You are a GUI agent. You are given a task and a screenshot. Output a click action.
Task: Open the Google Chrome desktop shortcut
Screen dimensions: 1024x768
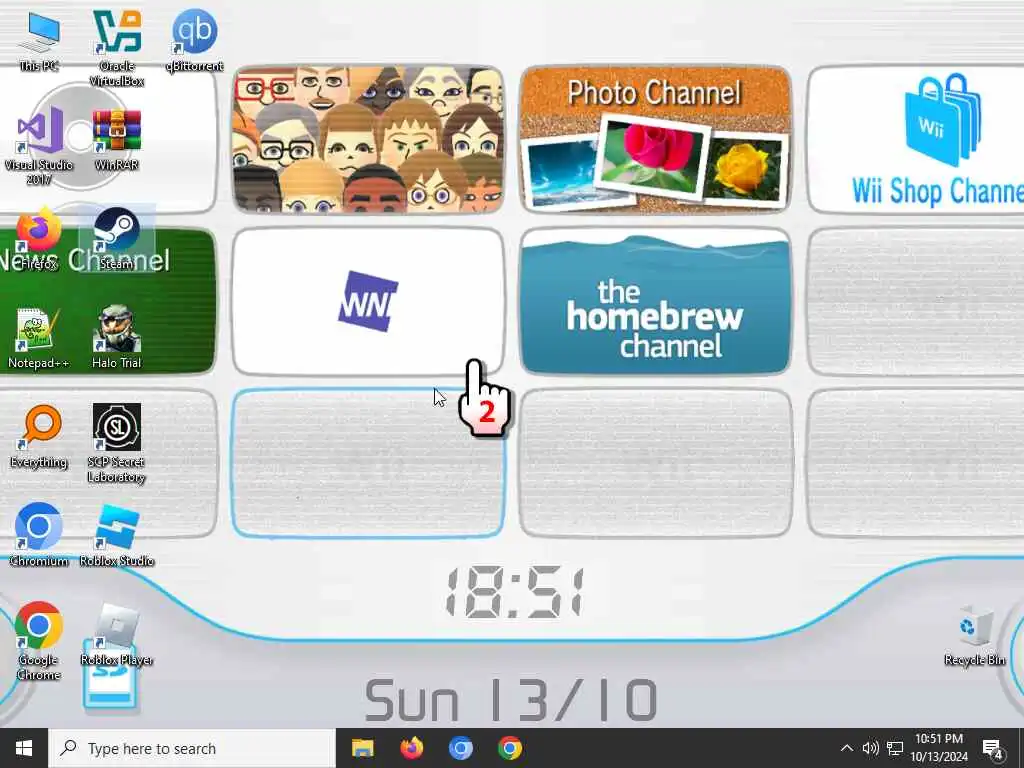[39, 641]
